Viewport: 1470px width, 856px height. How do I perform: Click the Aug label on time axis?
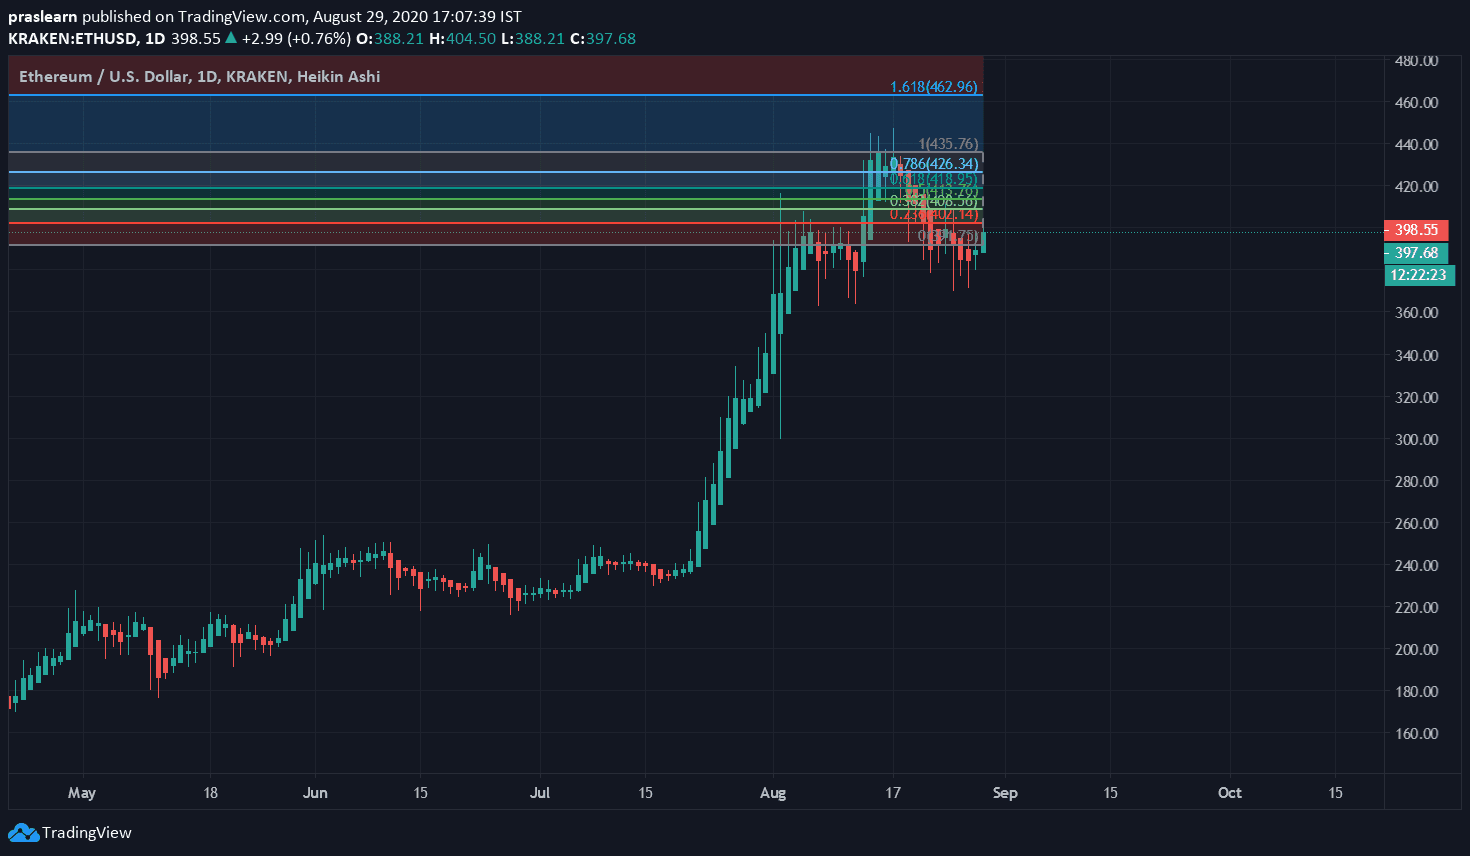(x=773, y=793)
